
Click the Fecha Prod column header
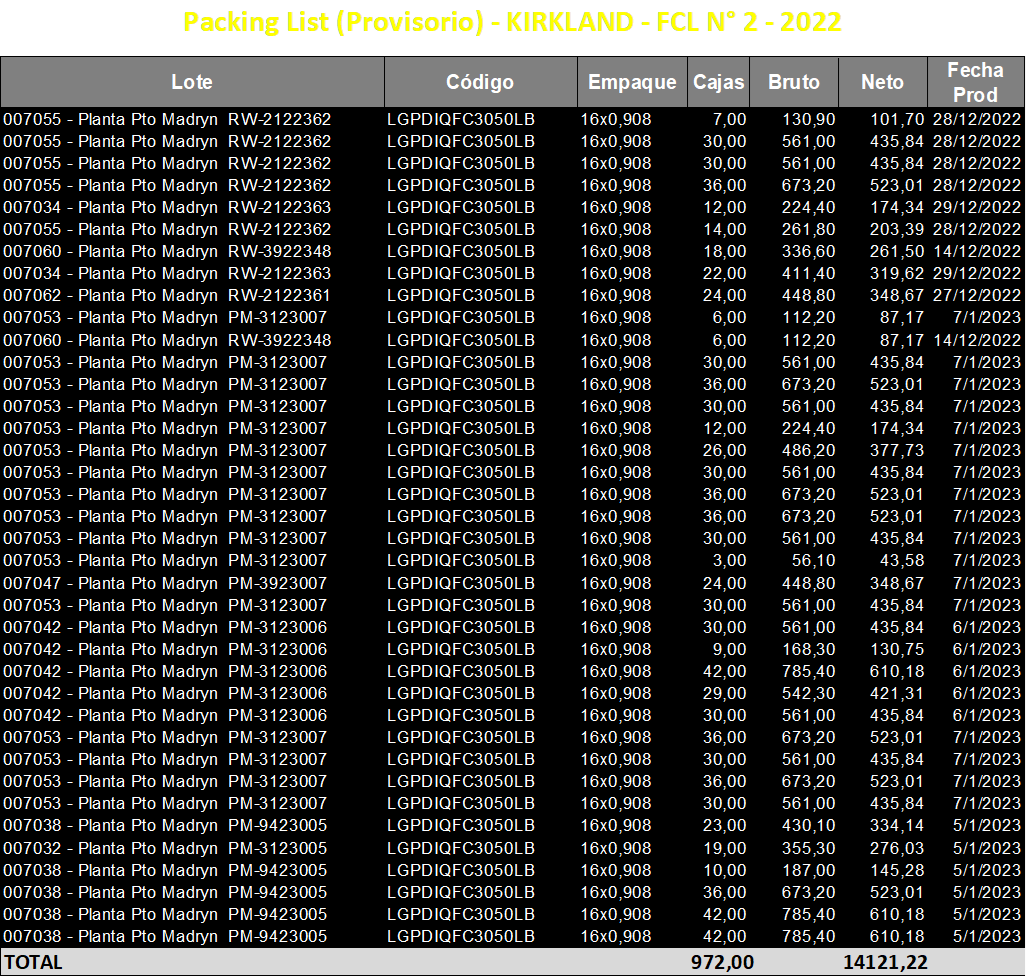tap(976, 82)
